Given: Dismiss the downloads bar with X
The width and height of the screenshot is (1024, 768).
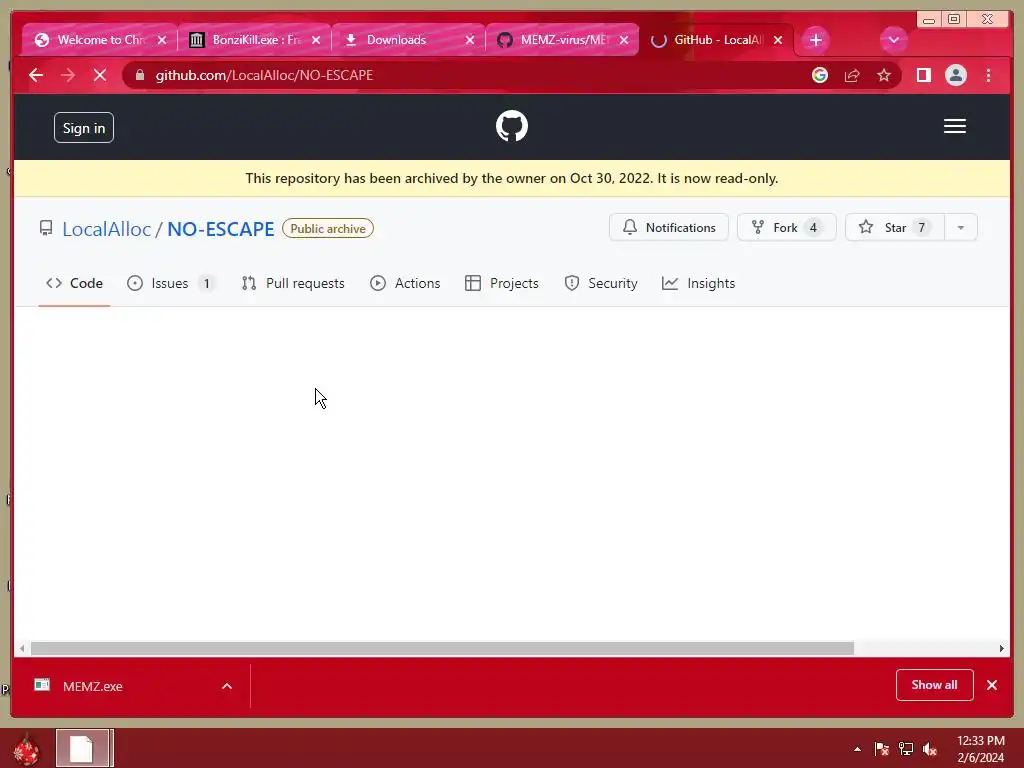Looking at the screenshot, I should click(x=991, y=685).
